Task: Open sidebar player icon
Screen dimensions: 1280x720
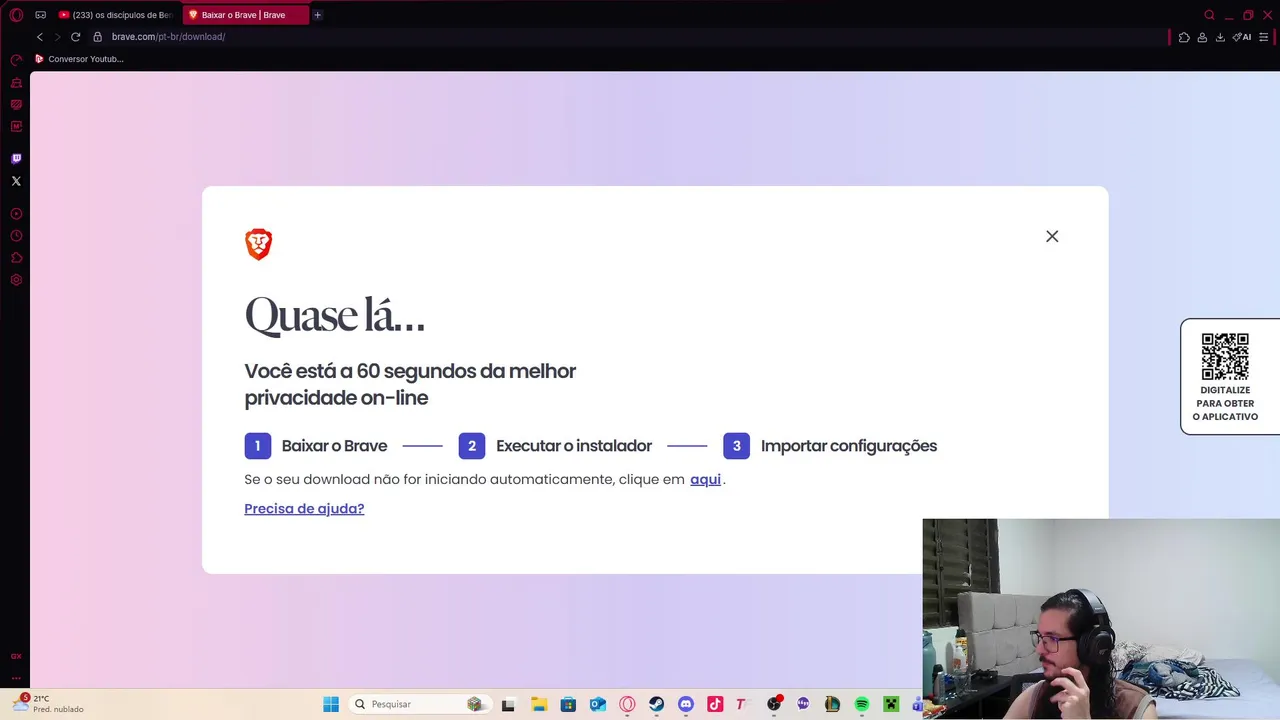Action: coord(16,214)
